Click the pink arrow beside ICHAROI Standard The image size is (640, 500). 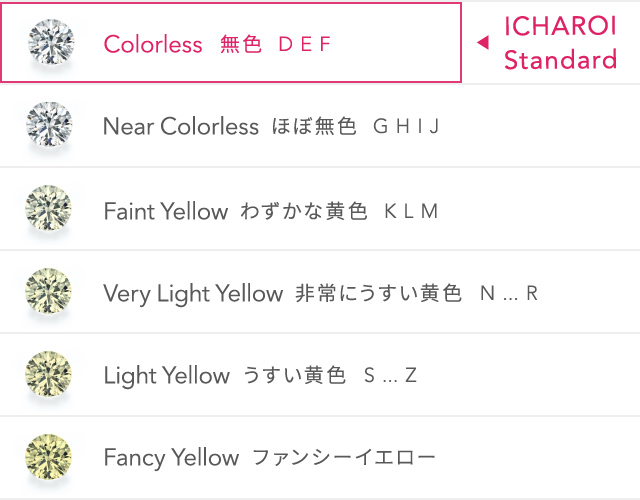[482, 43]
